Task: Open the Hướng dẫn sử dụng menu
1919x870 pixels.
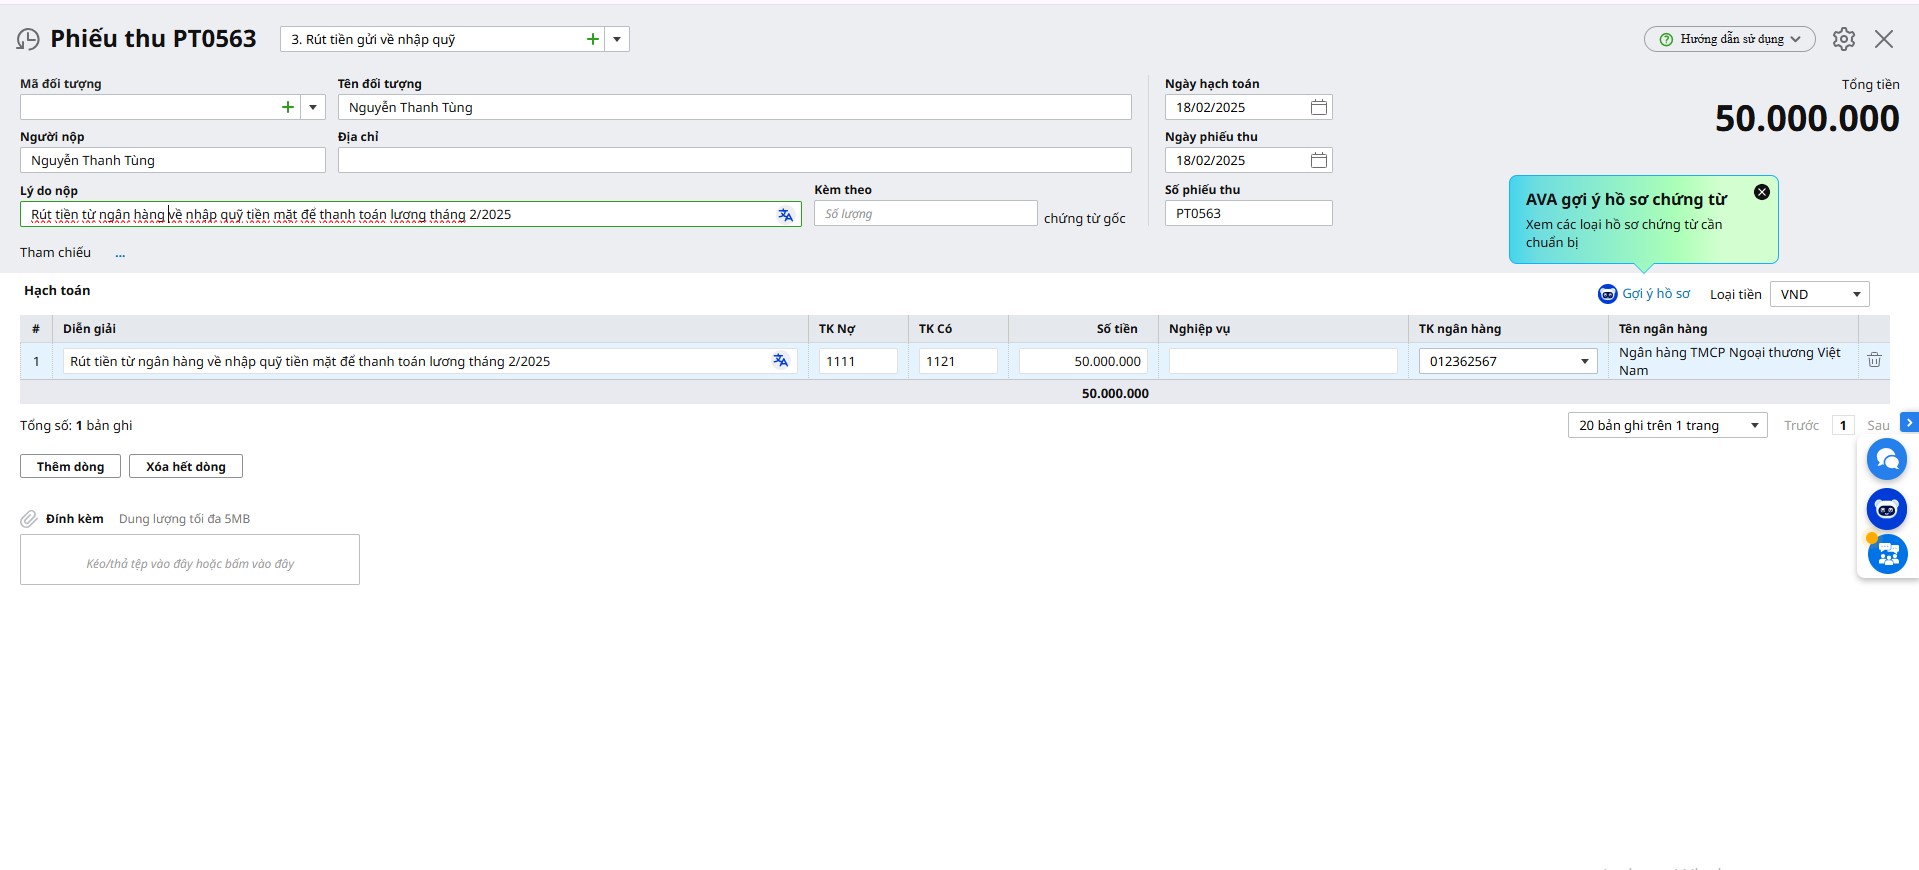Action: [x=1729, y=40]
